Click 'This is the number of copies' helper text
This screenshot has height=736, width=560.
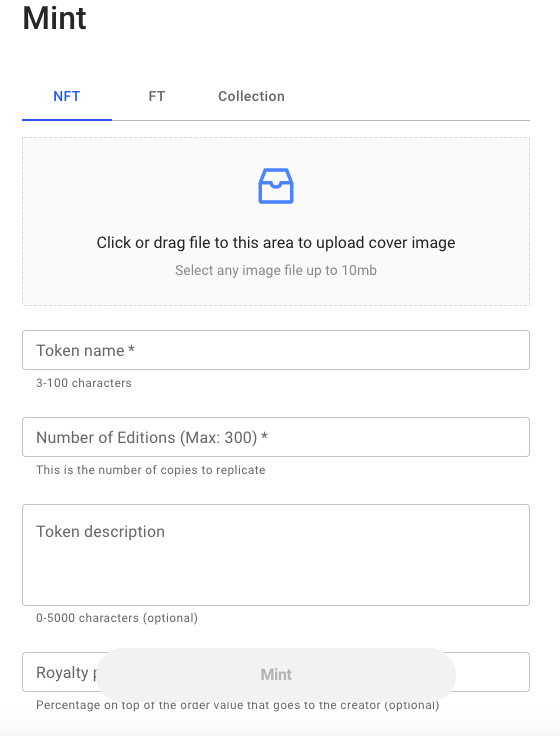tap(151, 470)
